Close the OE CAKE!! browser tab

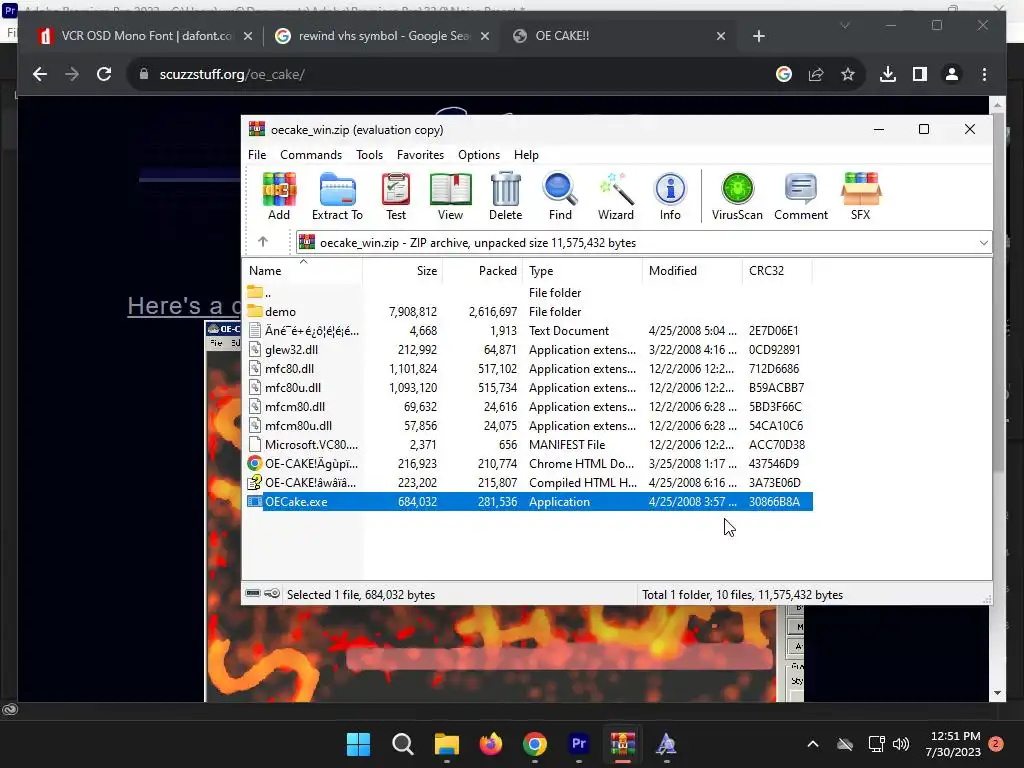click(x=720, y=36)
